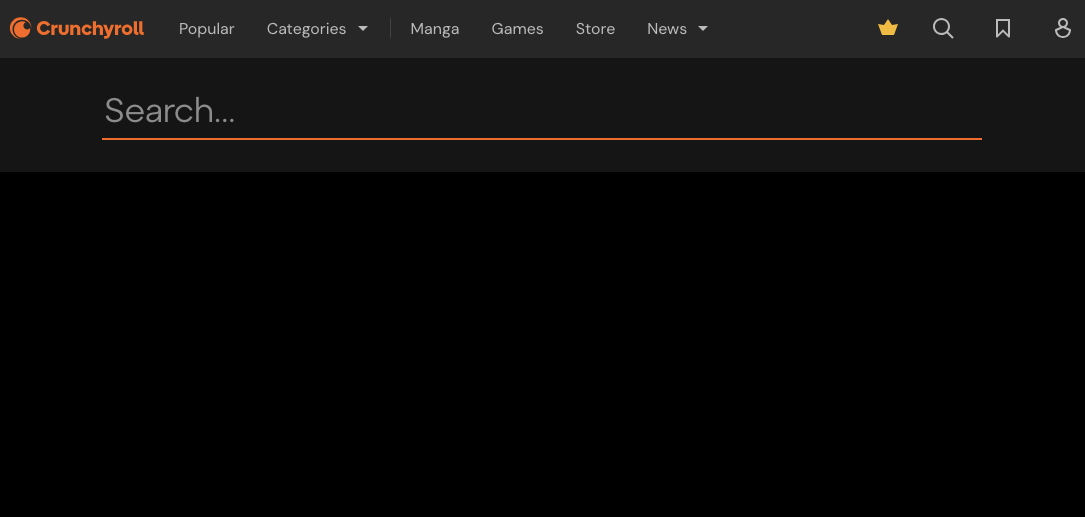Viewport: 1085px width, 517px height.
Task: Click the Crunchyroll orange logo icon
Action: pyautogui.click(x=20, y=29)
